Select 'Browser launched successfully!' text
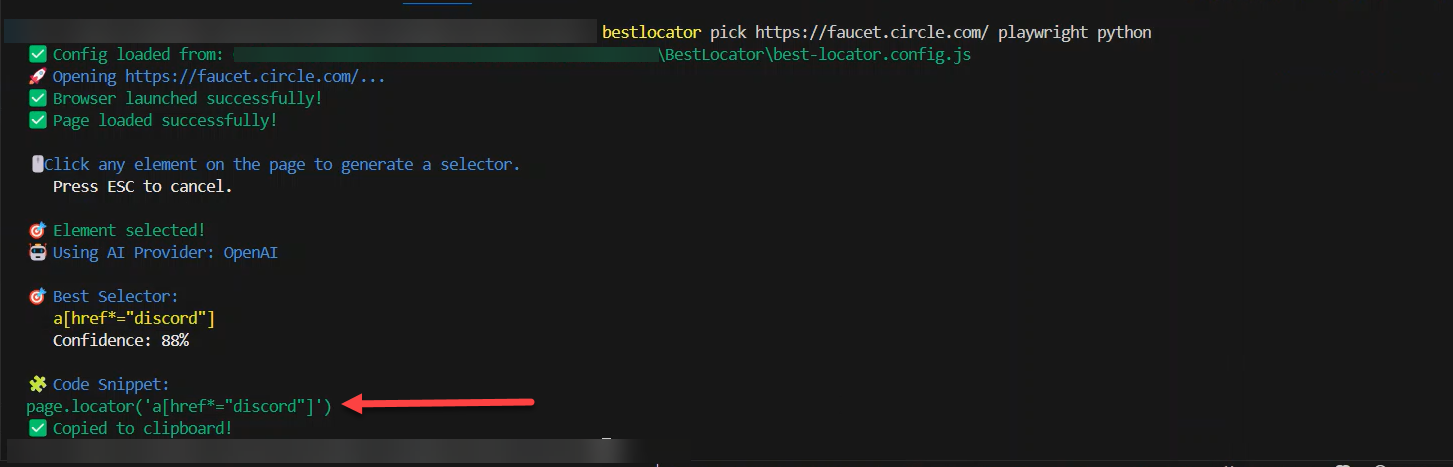 tap(188, 98)
